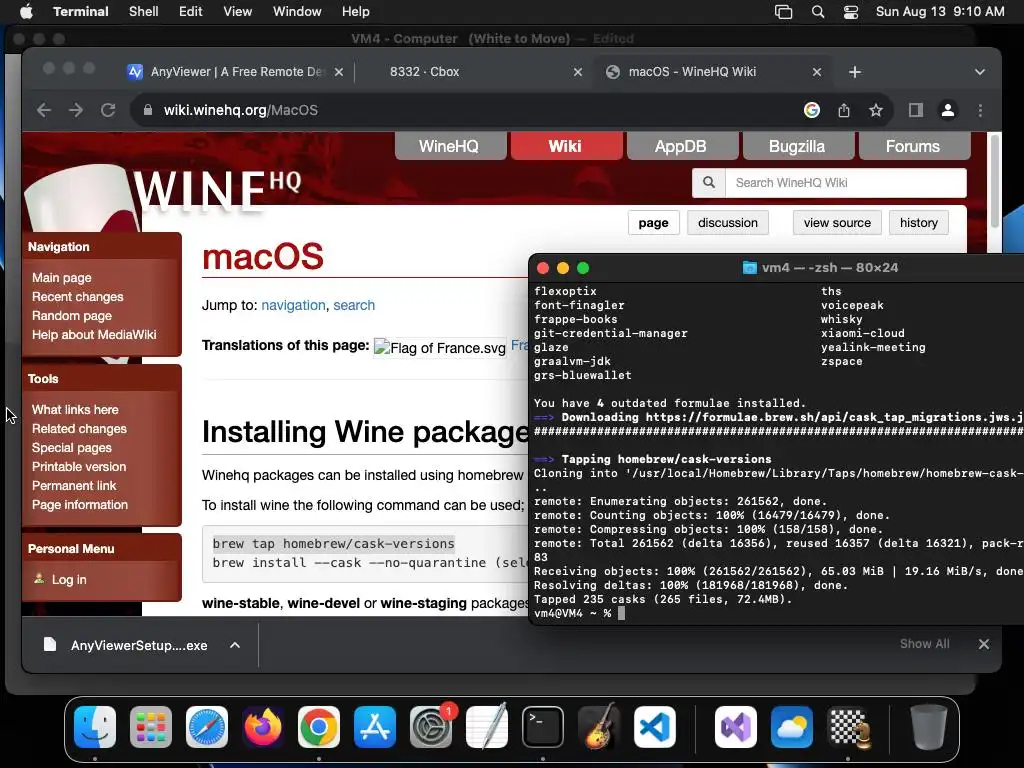Click Log in under Personal Menu
This screenshot has height=768, width=1024.
(x=69, y=579)
